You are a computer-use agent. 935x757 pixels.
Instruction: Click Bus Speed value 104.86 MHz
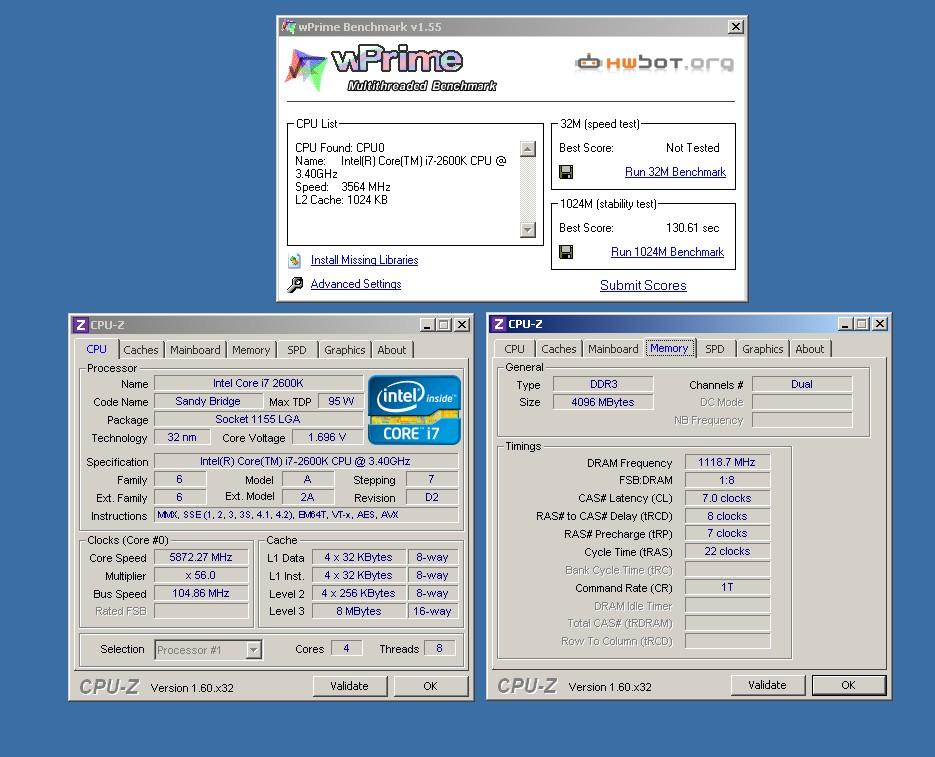pos(201,593)
